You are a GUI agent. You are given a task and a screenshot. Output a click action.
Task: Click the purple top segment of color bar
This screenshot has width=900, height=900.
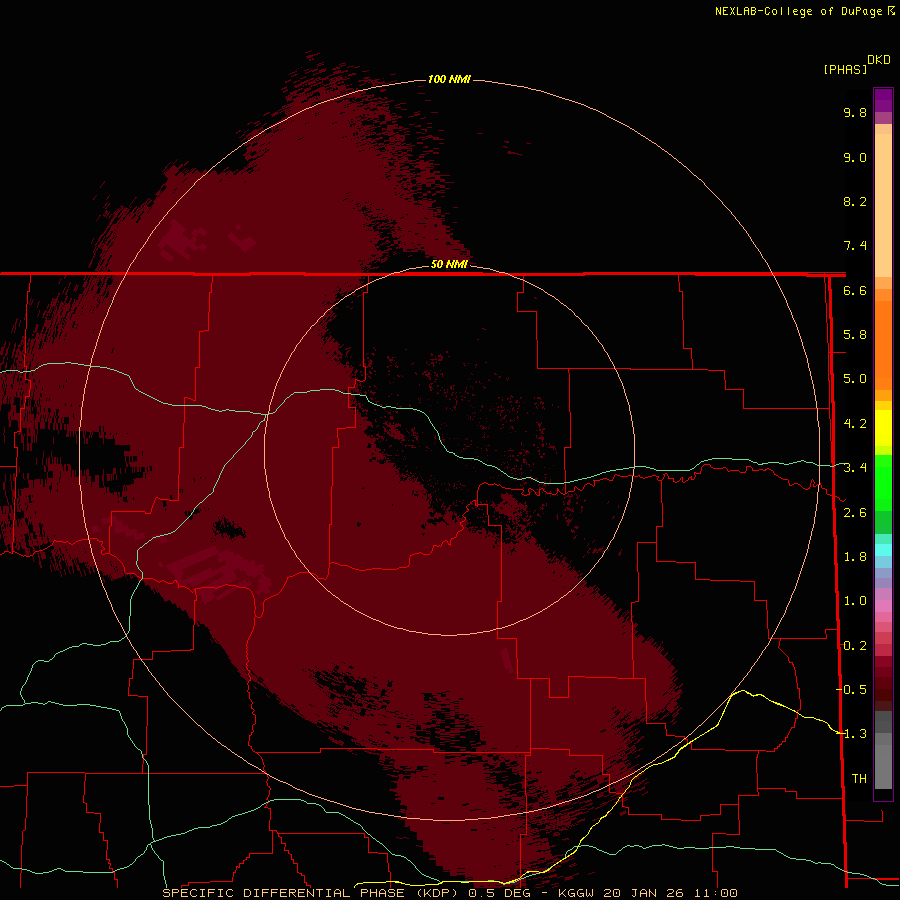tap(883, 100)
